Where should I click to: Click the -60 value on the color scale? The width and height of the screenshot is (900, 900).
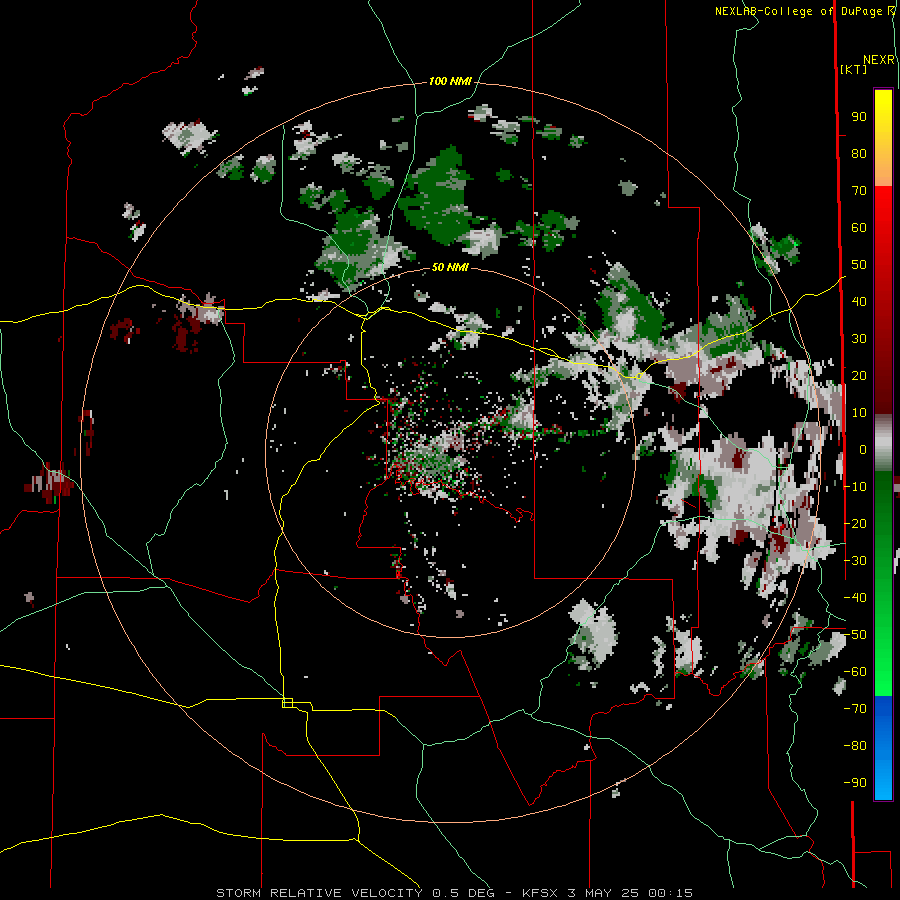(x=855, y=672)
